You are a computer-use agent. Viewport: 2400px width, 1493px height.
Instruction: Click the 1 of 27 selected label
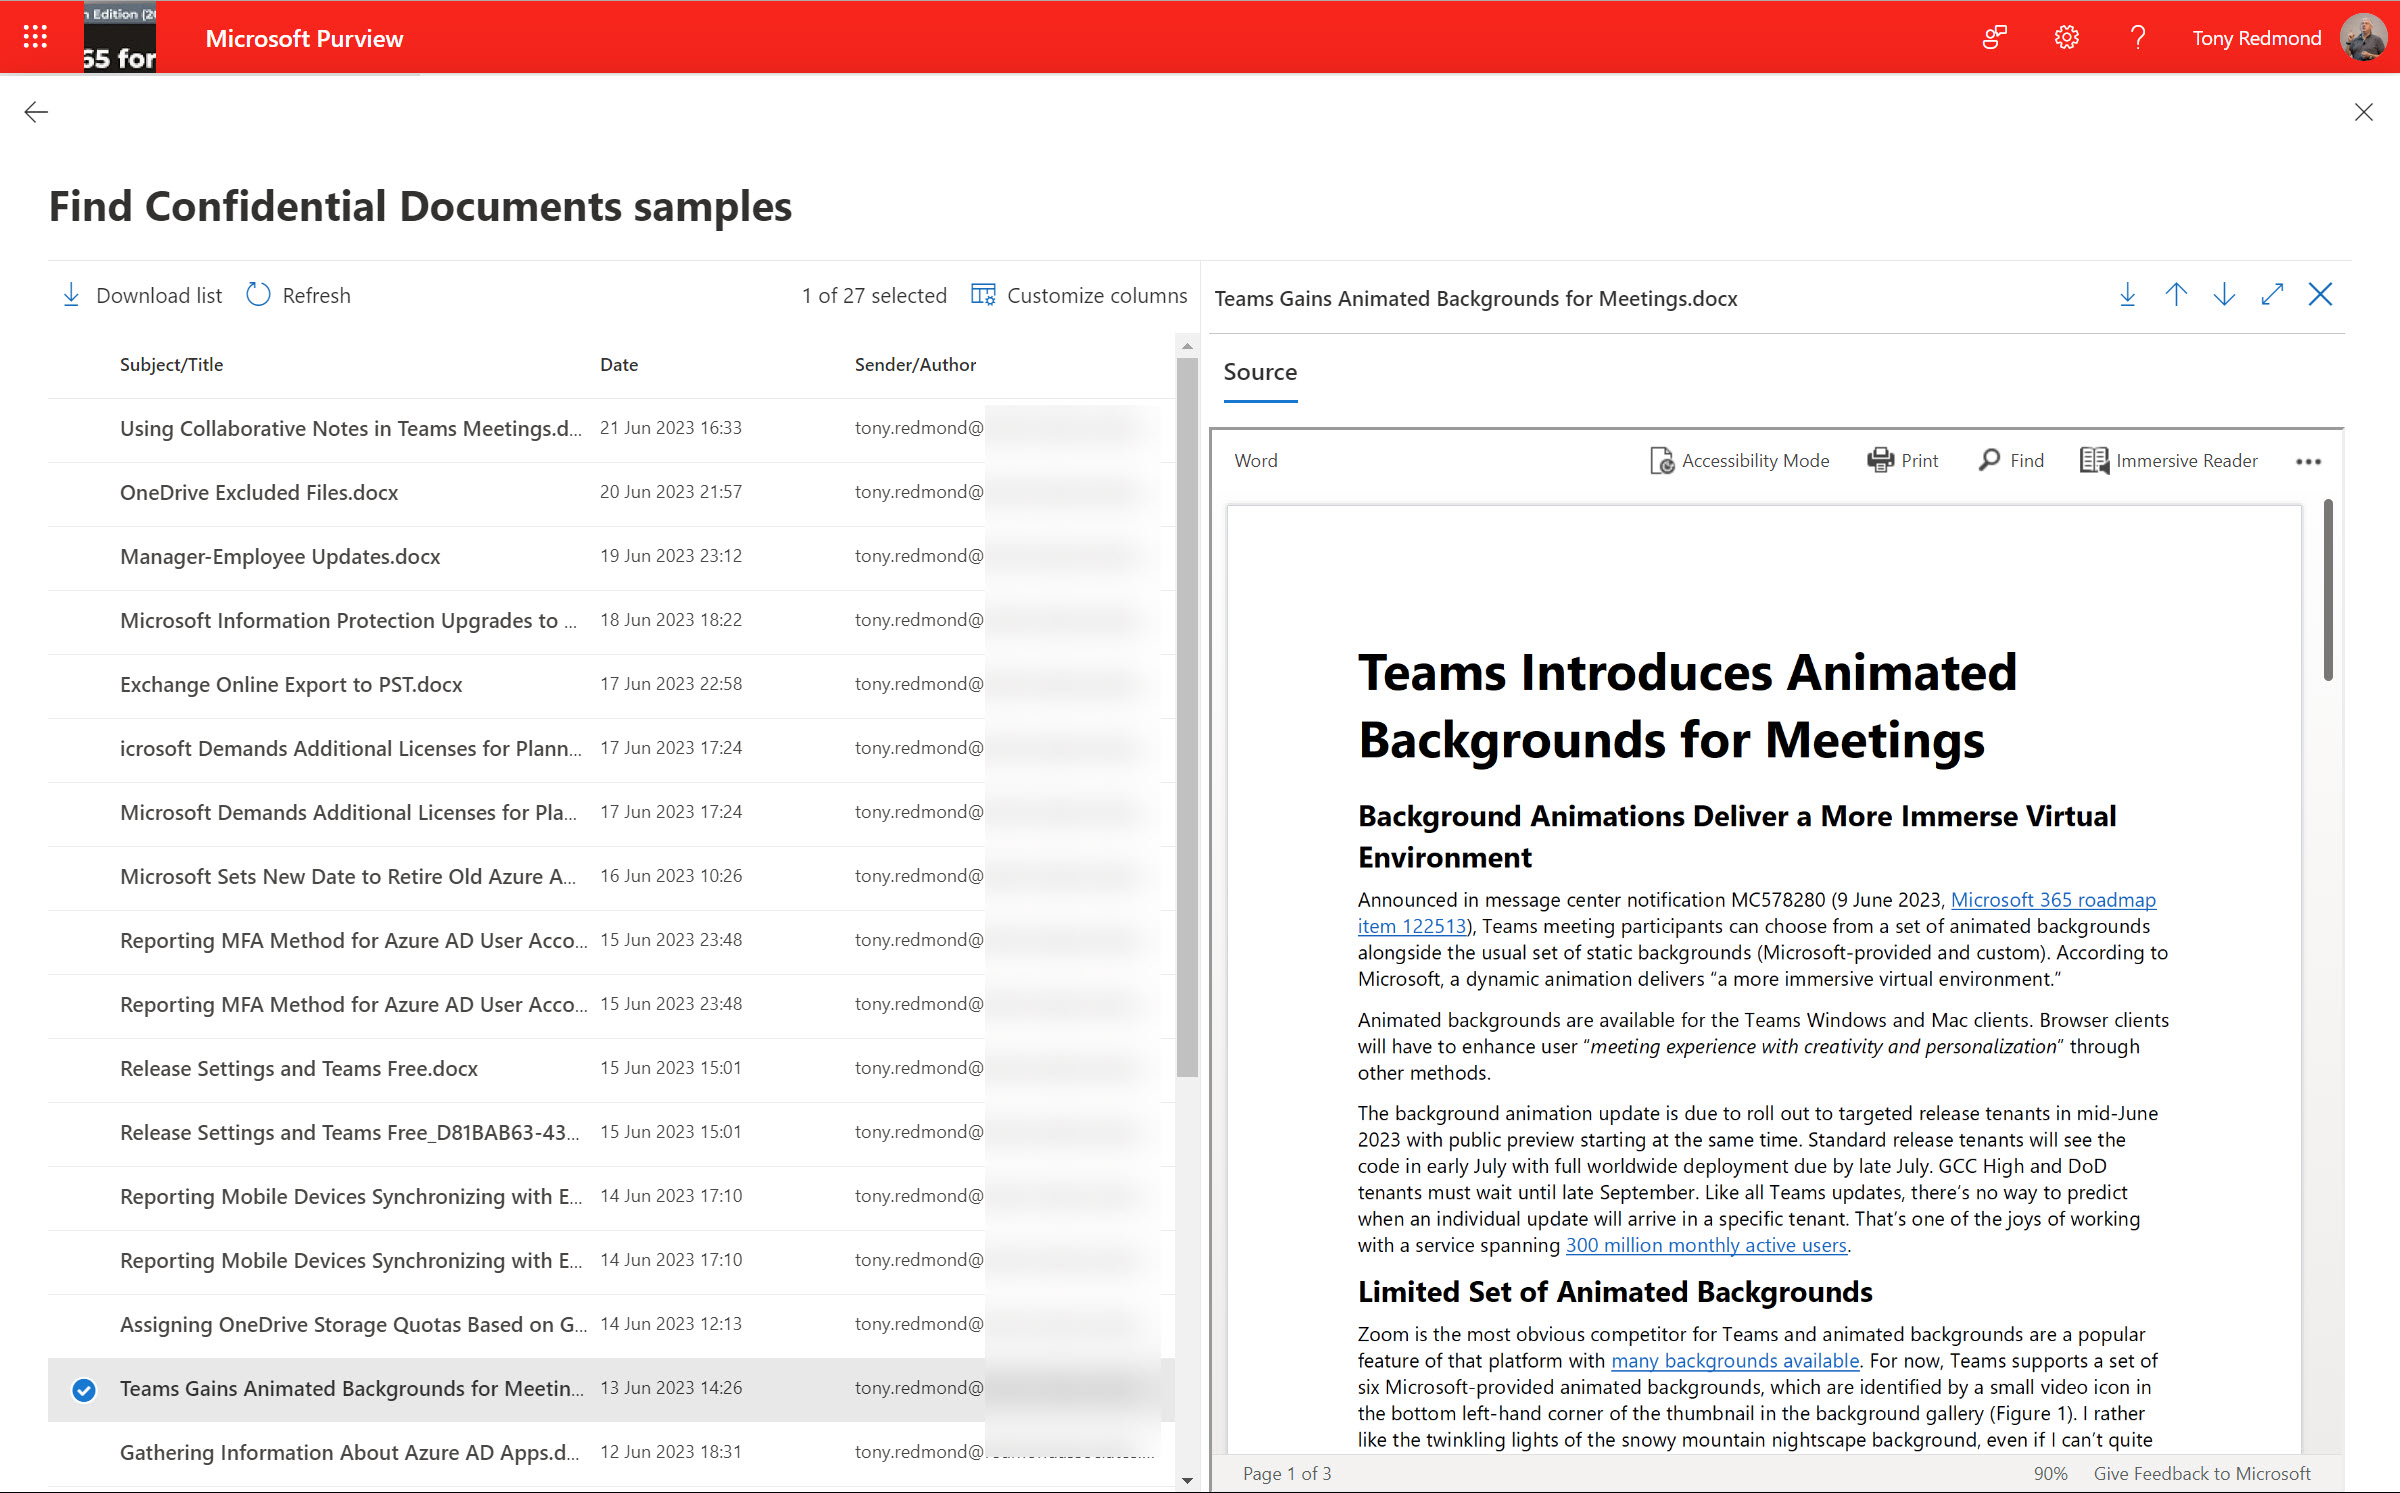[x=874, y=295]
